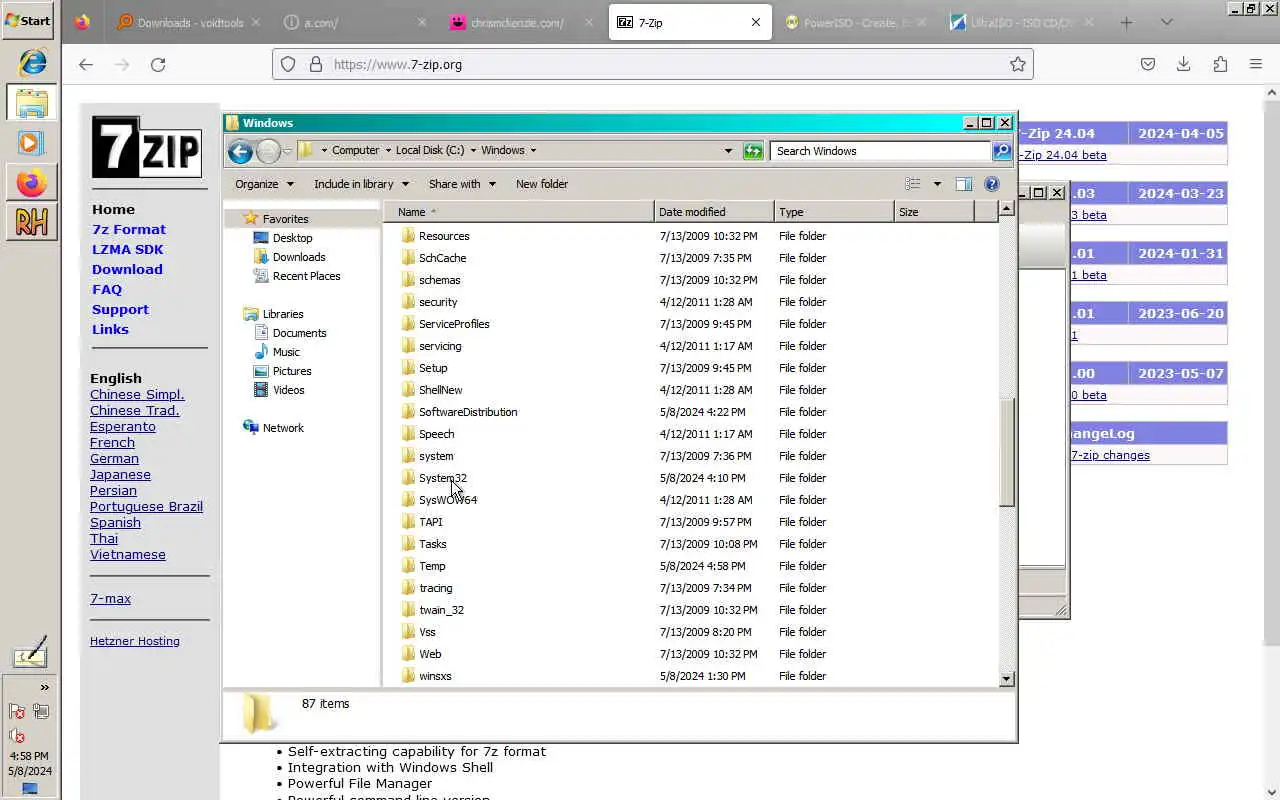Open the Hetzner Hosting link
The height and width of the screenshot is (800, 1280).
pos(135,641)
